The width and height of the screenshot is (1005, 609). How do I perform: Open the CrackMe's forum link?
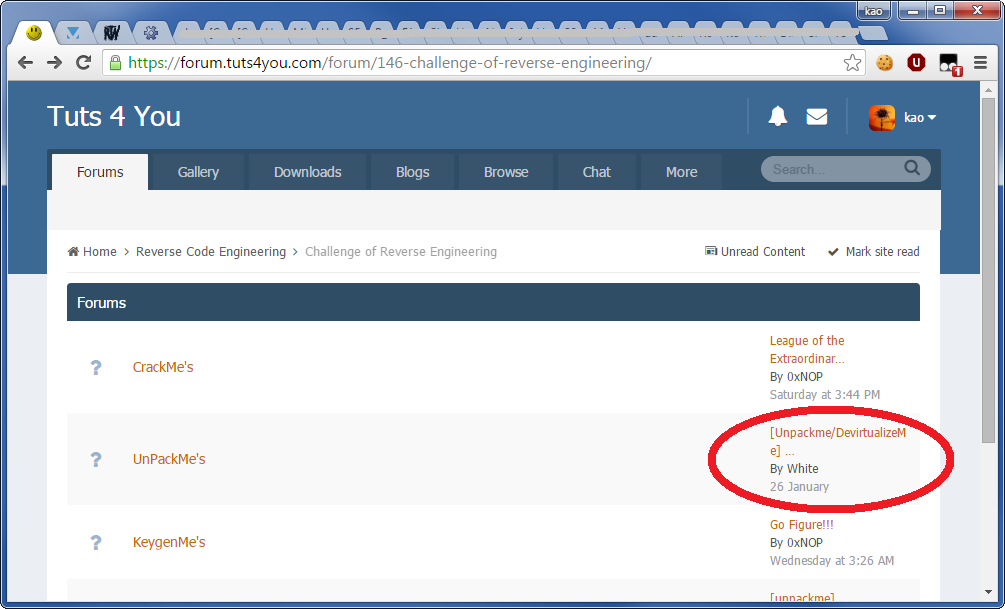click(x=163, y=367)
